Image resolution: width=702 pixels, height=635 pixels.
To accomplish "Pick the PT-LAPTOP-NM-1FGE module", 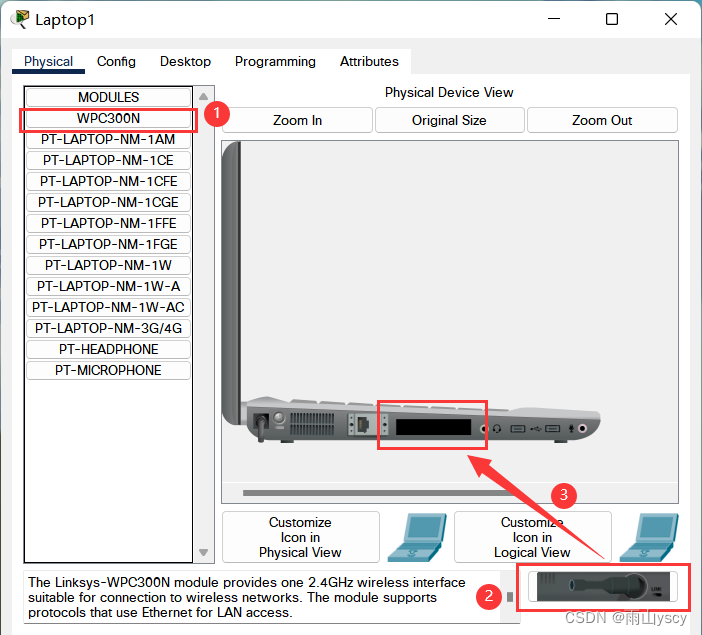I will pos(108,245).
